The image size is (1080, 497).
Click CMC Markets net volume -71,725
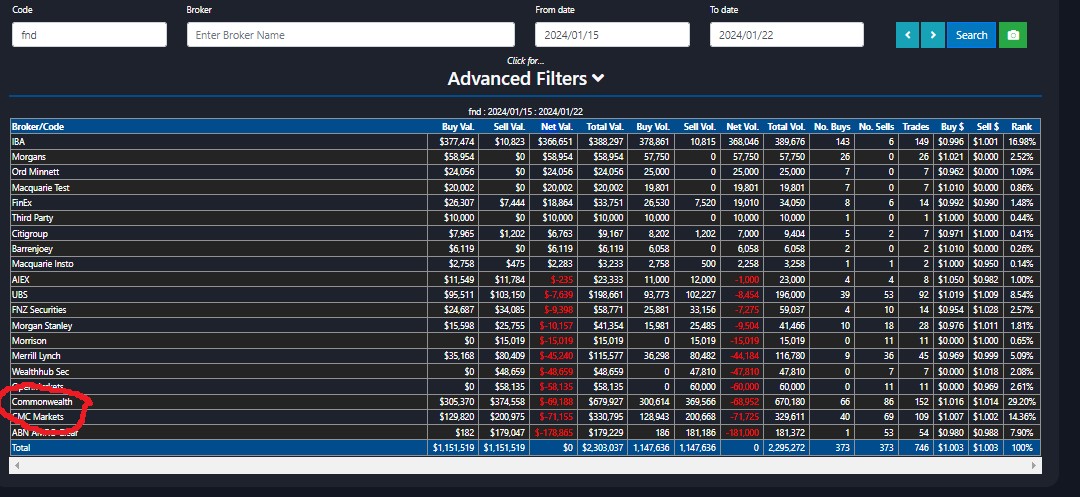coord(745,417)
